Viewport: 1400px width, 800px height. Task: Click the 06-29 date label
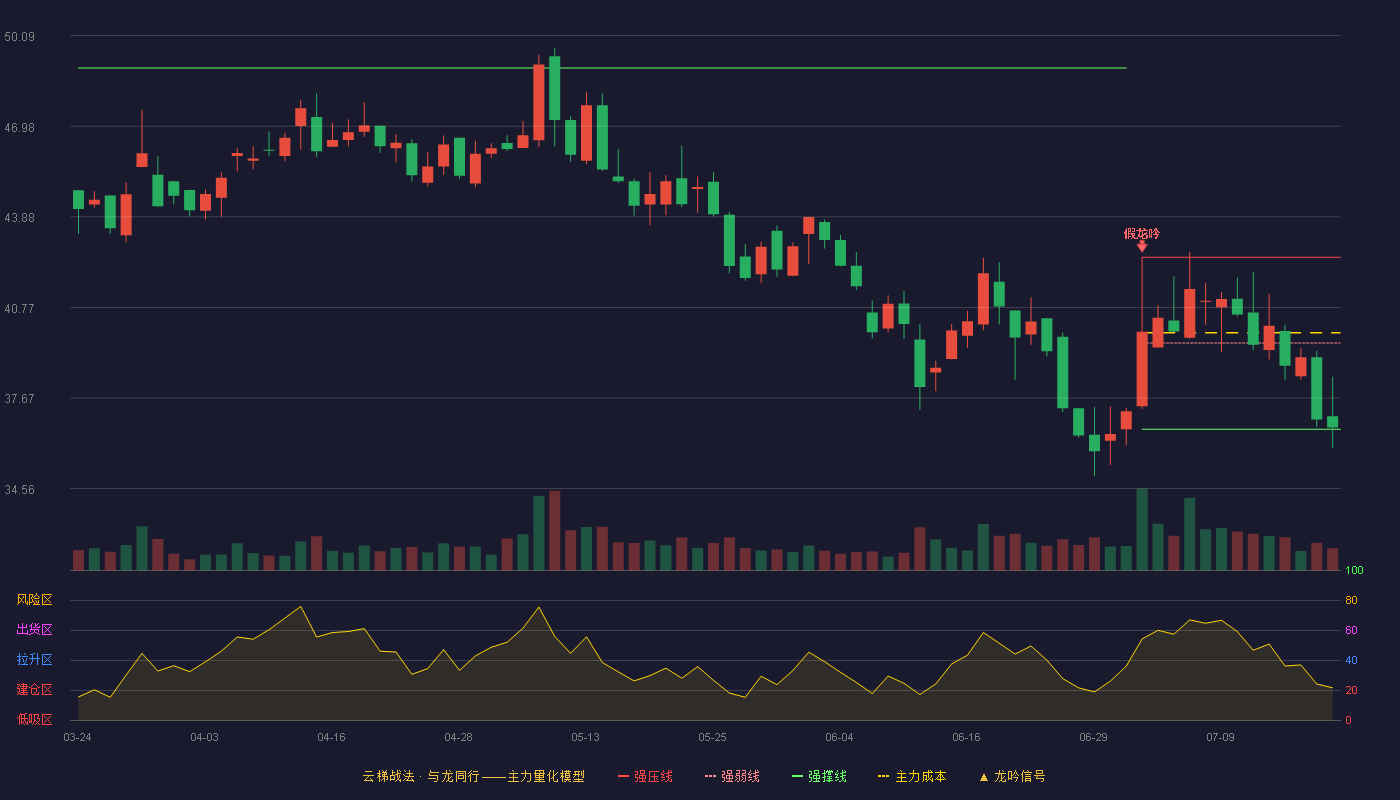pyautogui.click(x=1093, y=737)
